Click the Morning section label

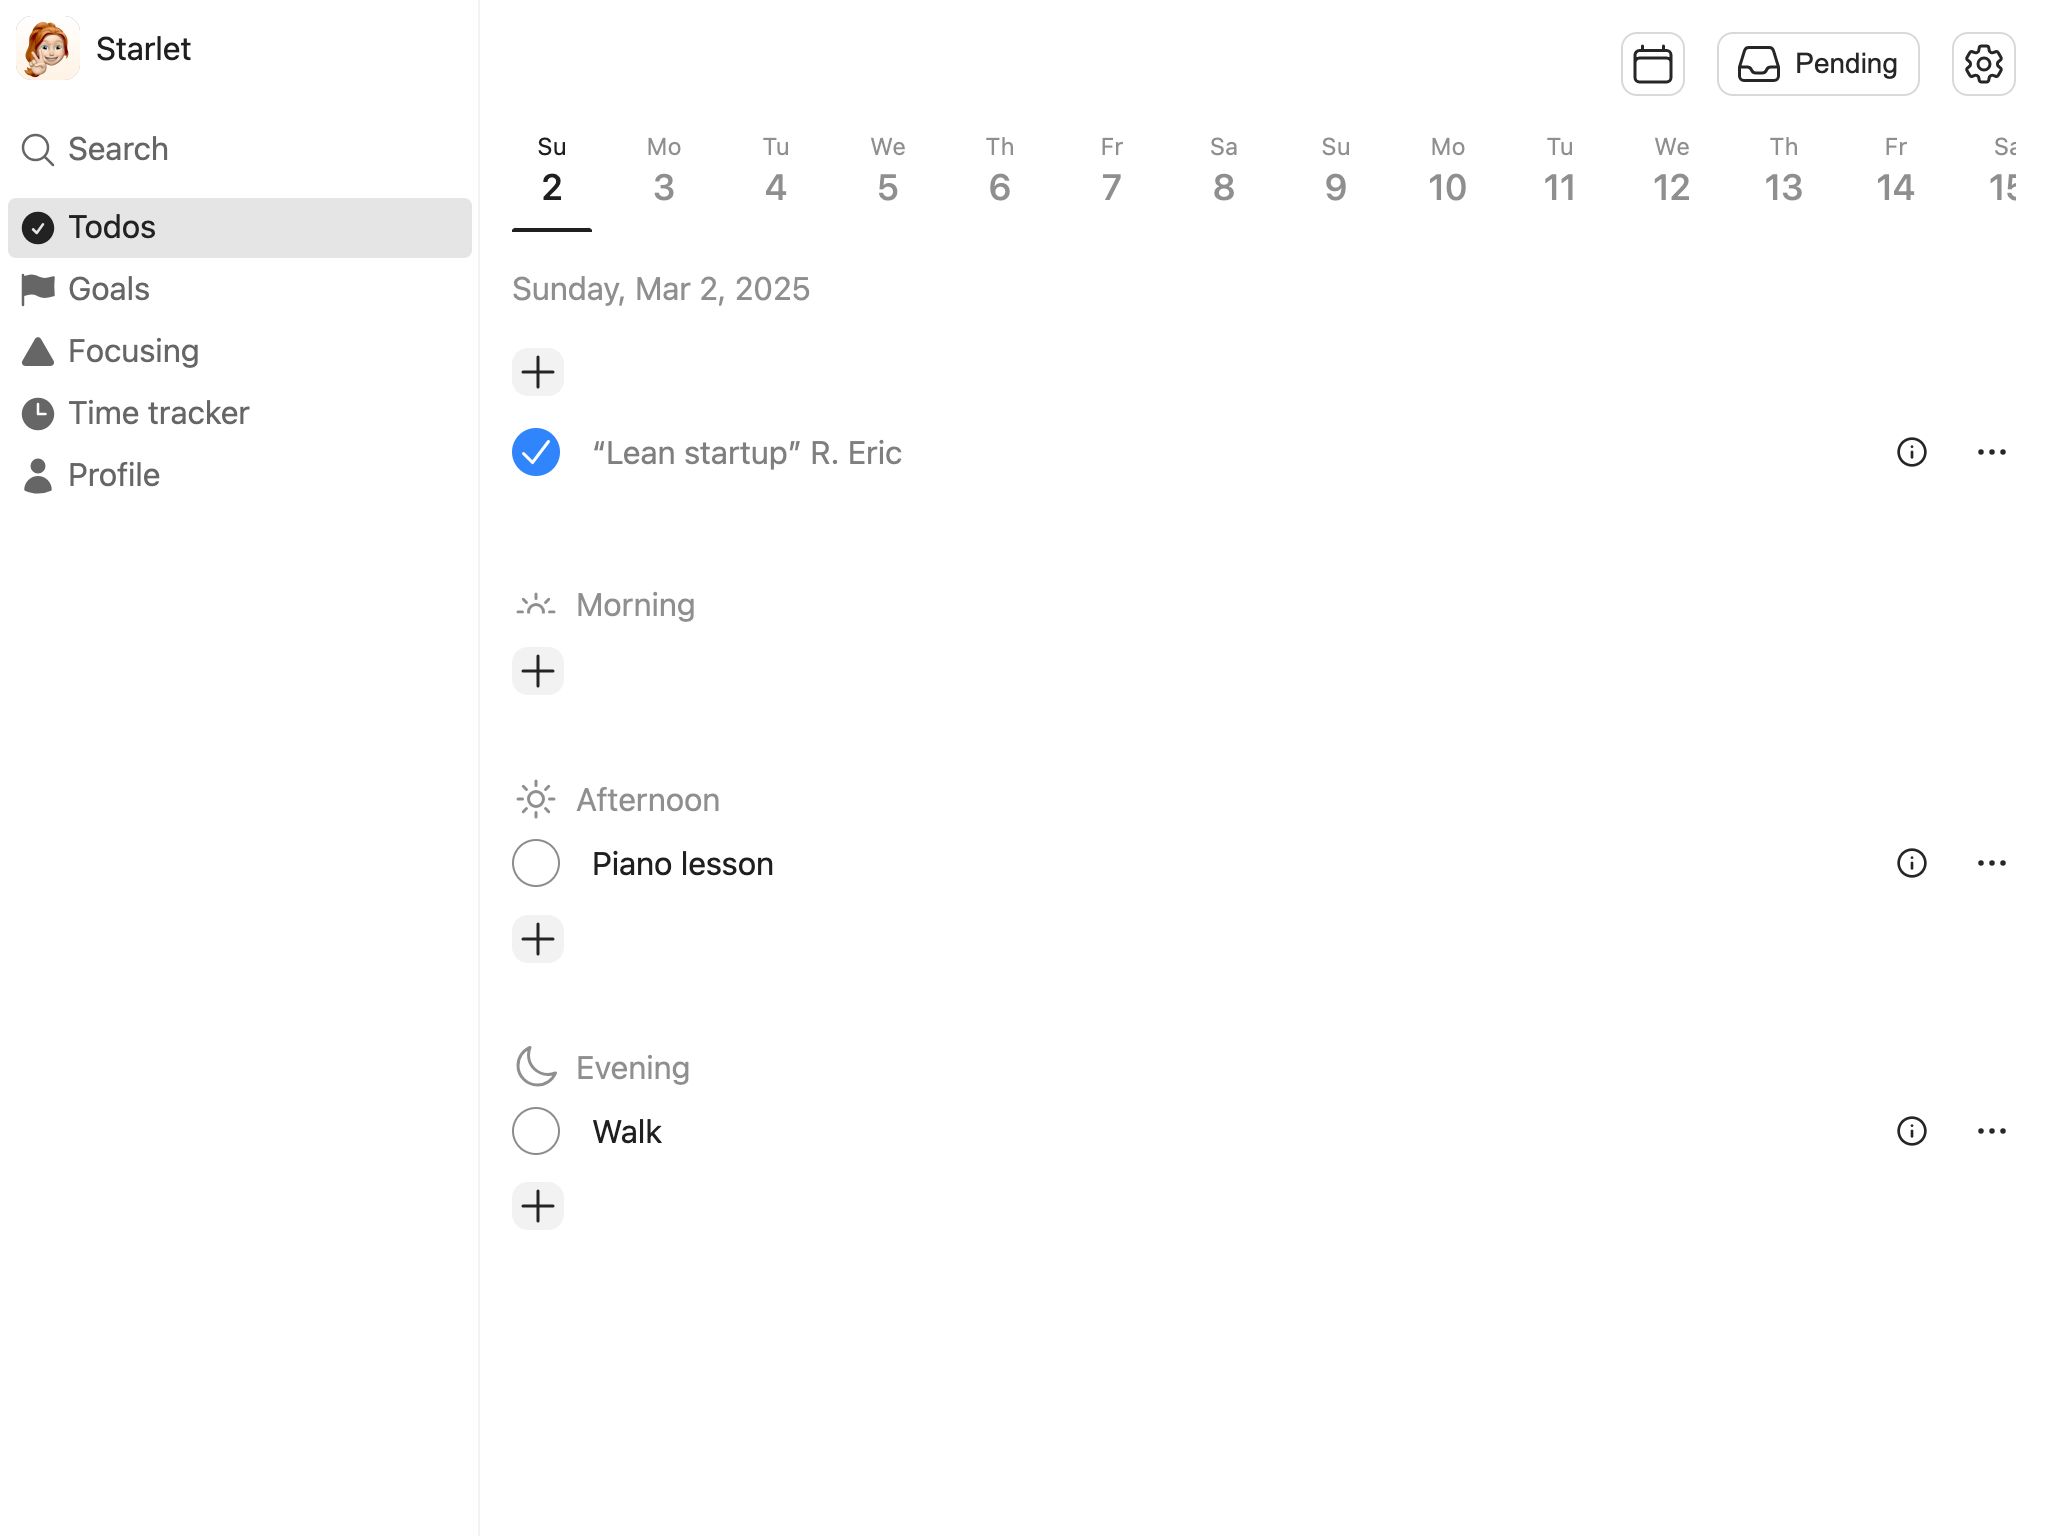(635, 605)
